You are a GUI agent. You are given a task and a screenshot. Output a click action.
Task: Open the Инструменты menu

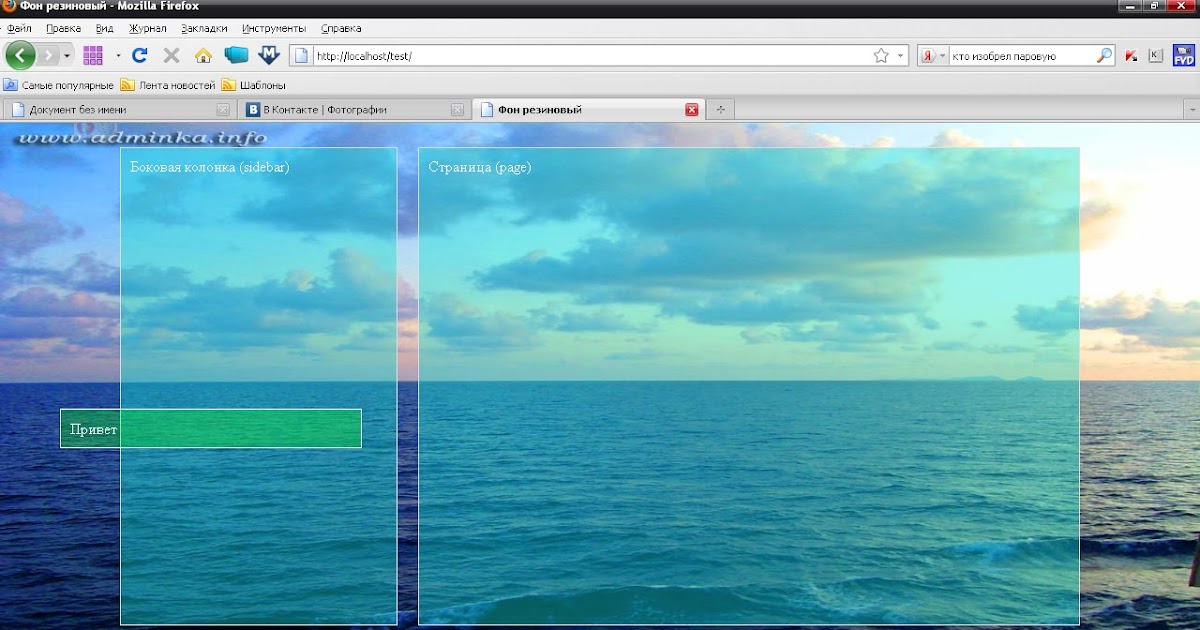274,28
